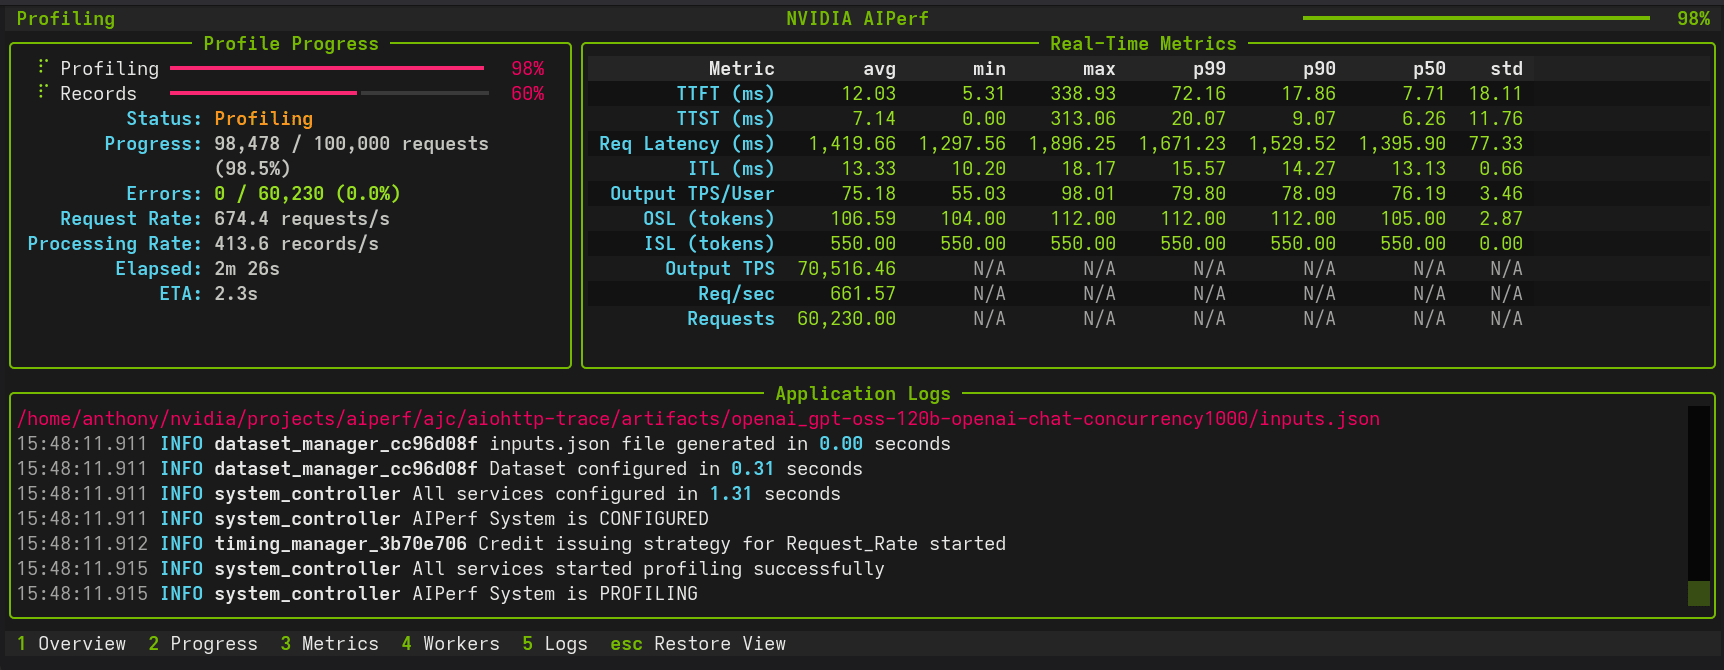
Task: Click the Req Latency (ms) row label
Action: coord(687,144)
